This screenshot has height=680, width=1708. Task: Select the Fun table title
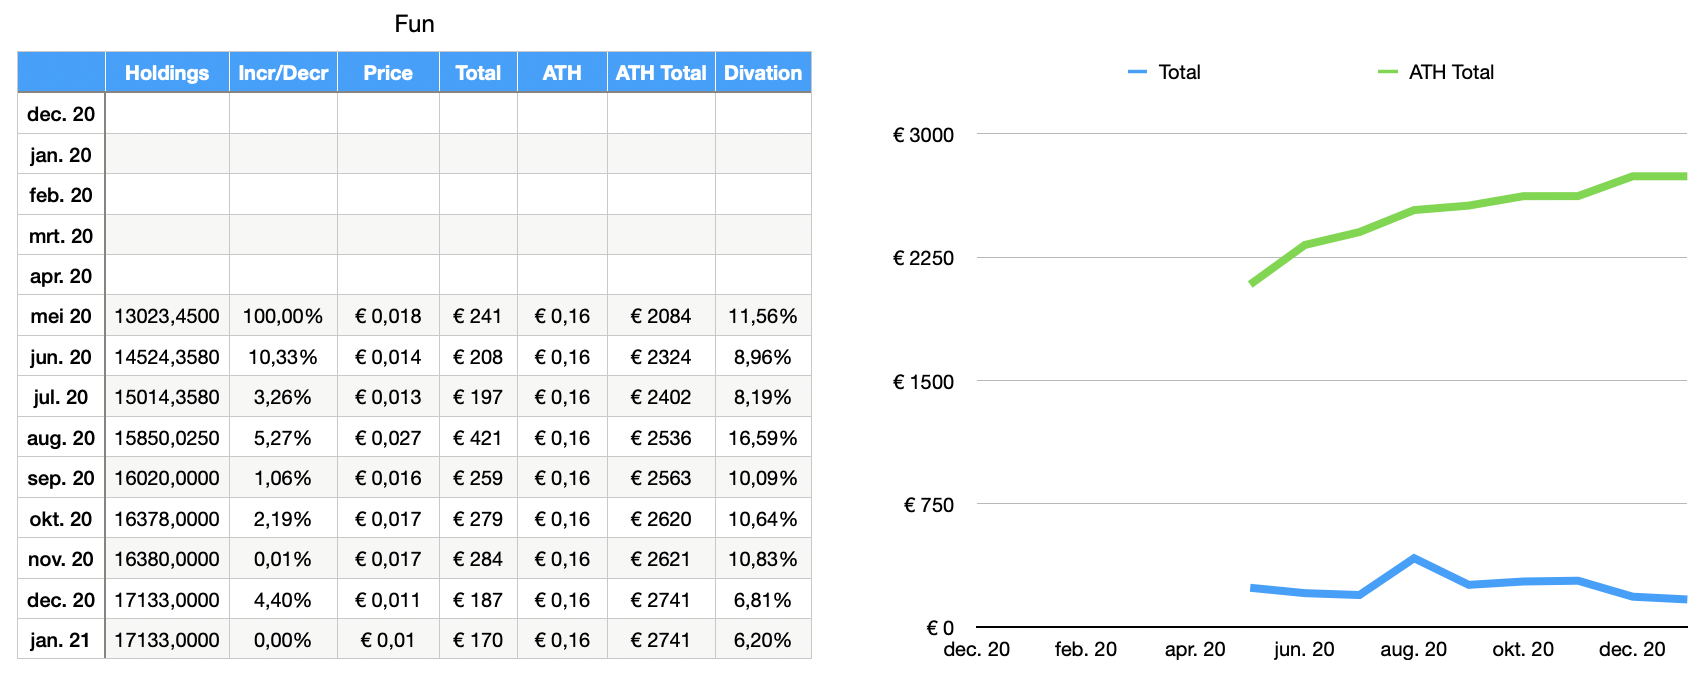click(x=414, y=24)
